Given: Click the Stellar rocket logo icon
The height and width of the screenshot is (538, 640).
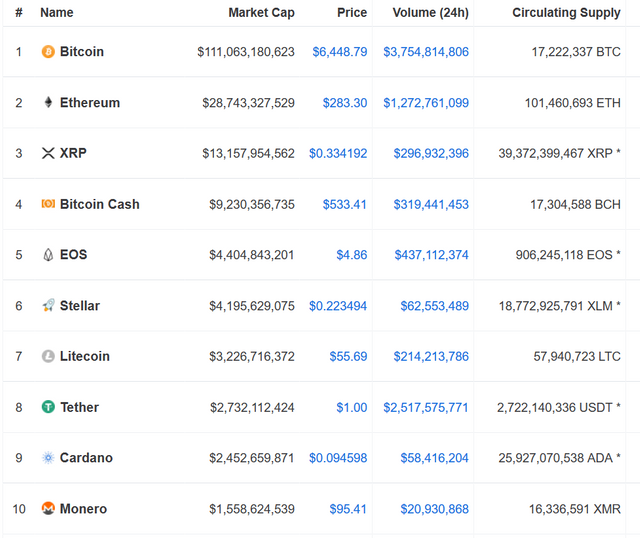Looking at the screenshot, I should 48,306.
